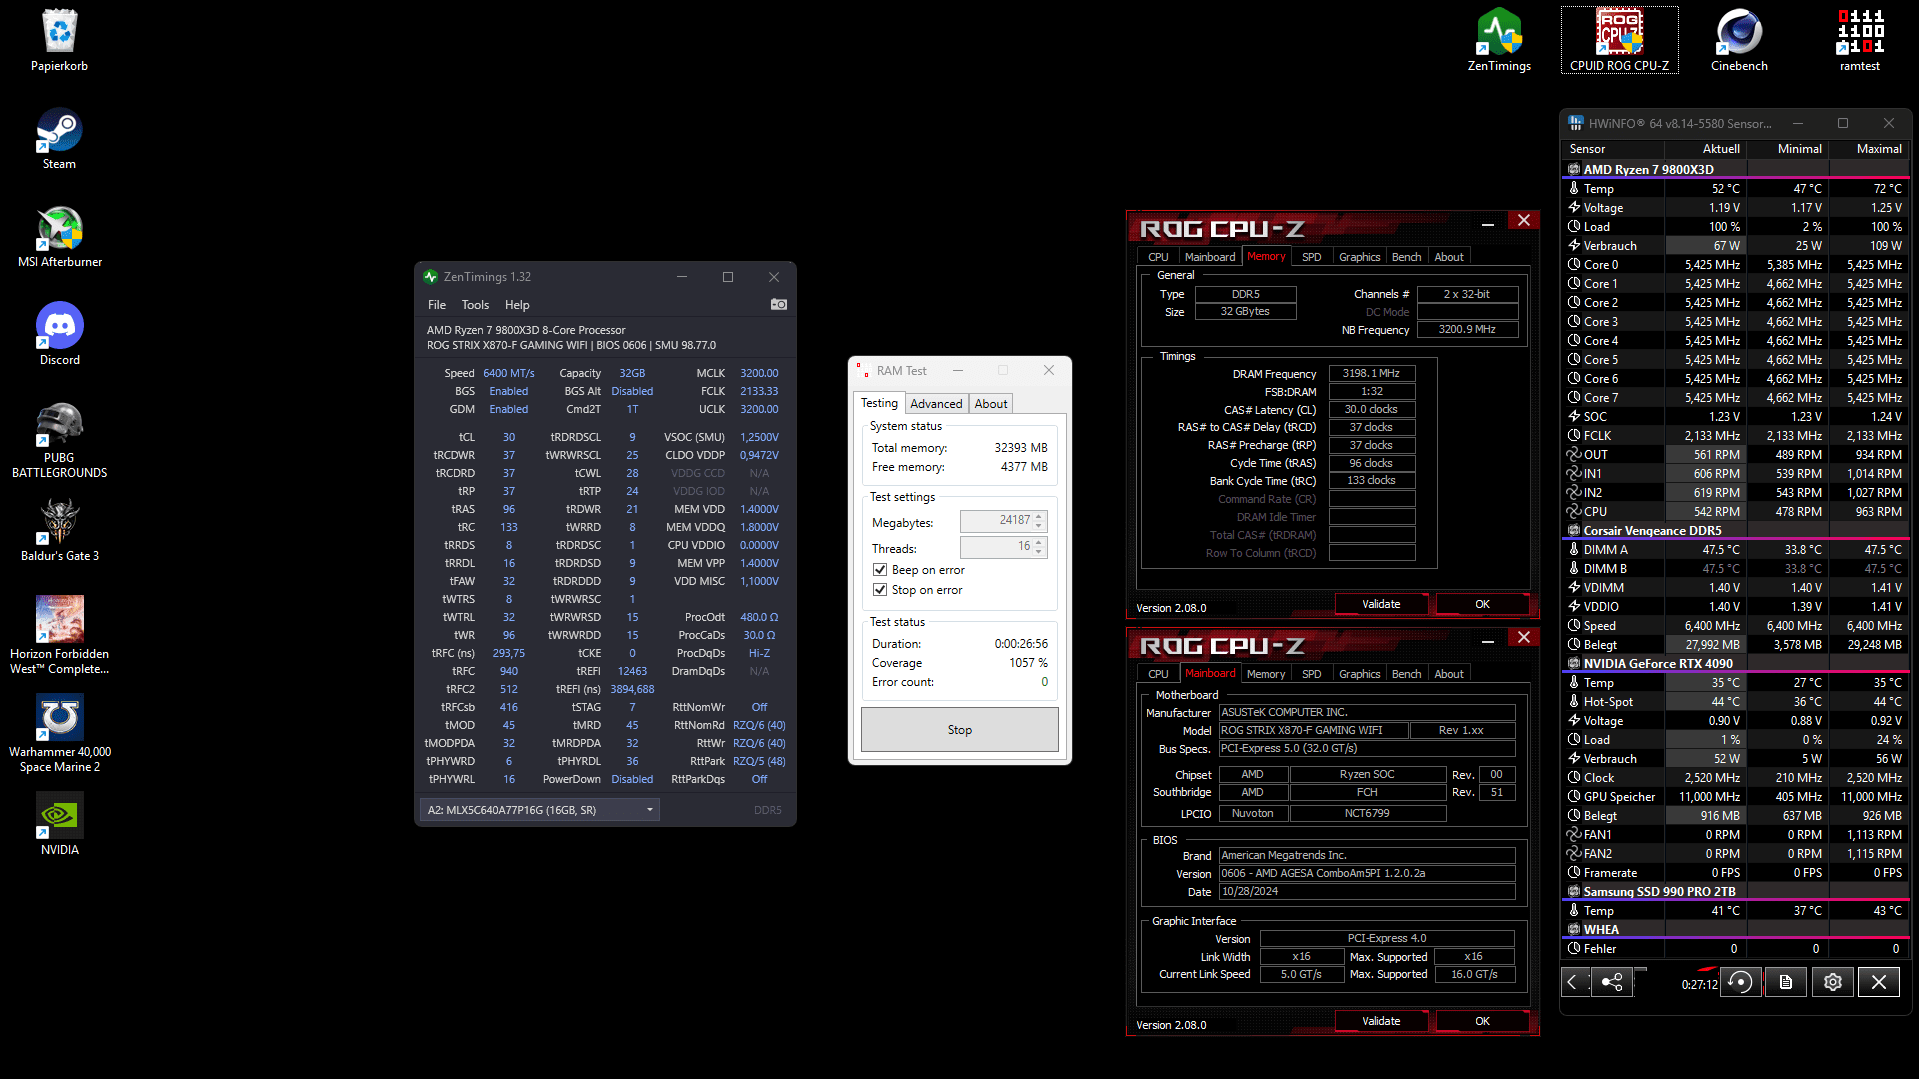Decrease Threads using the down stepper arrow
1919x1079 pixels.
(1039, 552)
